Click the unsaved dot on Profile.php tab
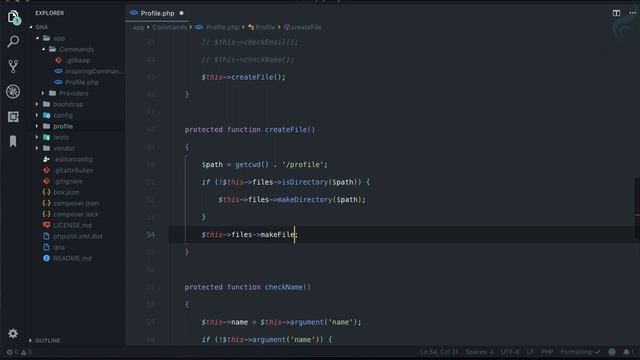The image size is (640, 360). tap(182, 13)
